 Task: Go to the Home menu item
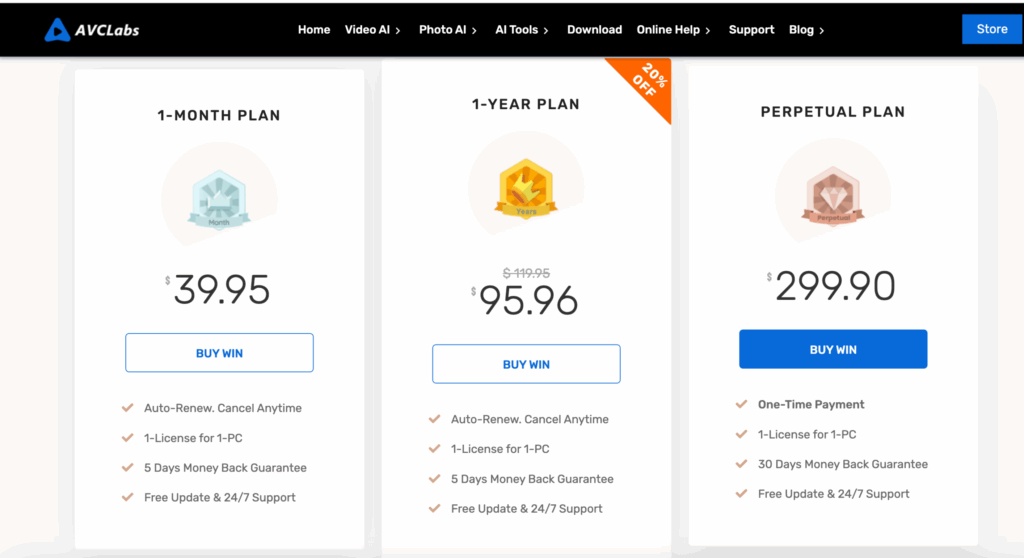(313, 30)
